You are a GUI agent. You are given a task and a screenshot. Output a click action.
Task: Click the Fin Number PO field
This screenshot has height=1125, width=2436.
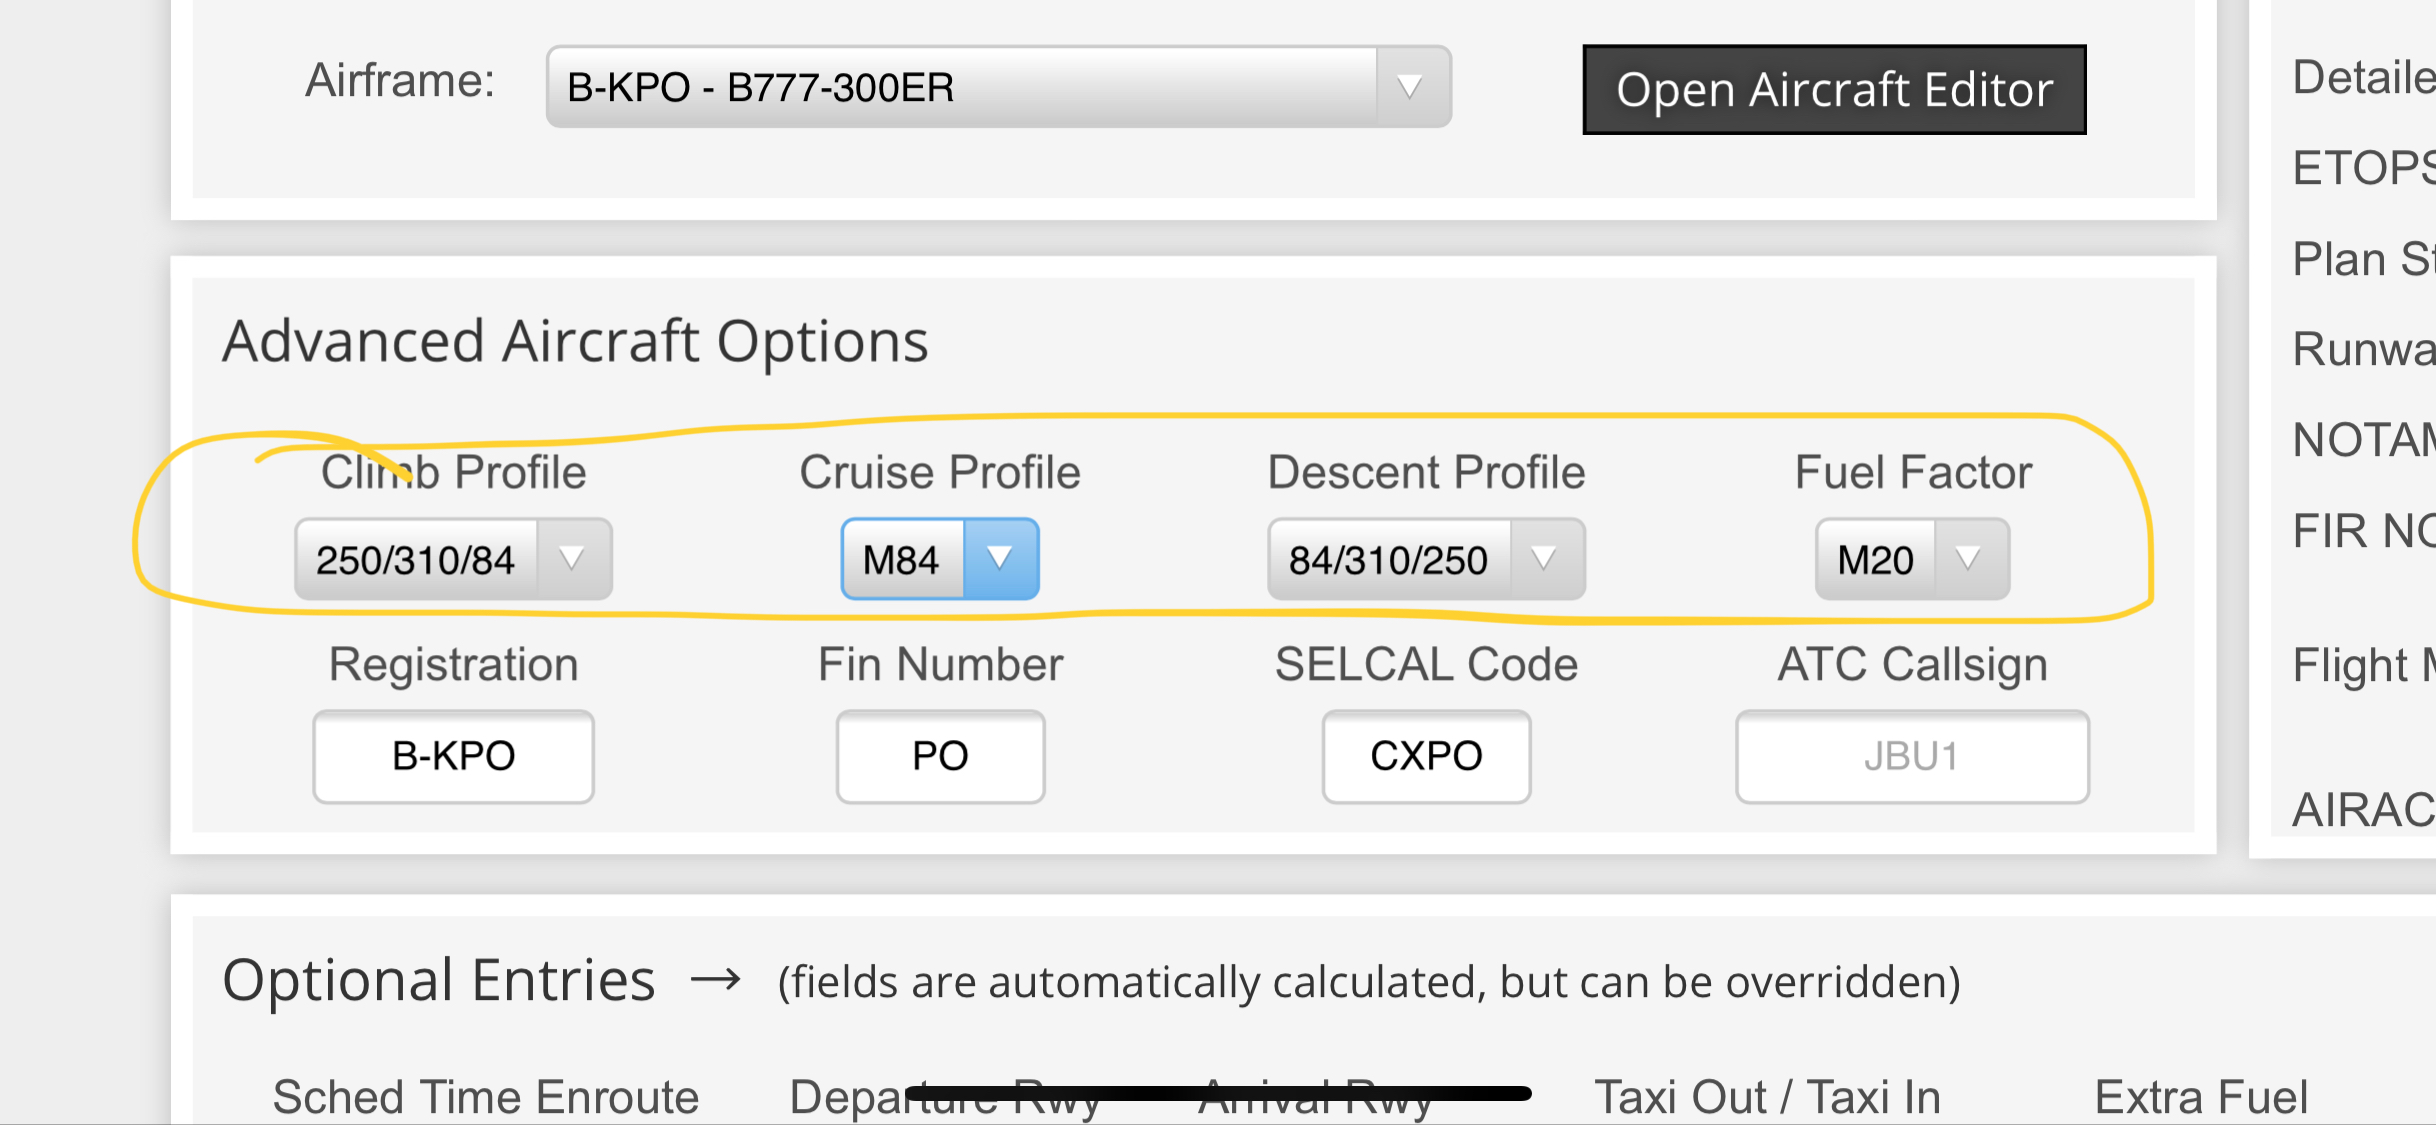(940, 756)
